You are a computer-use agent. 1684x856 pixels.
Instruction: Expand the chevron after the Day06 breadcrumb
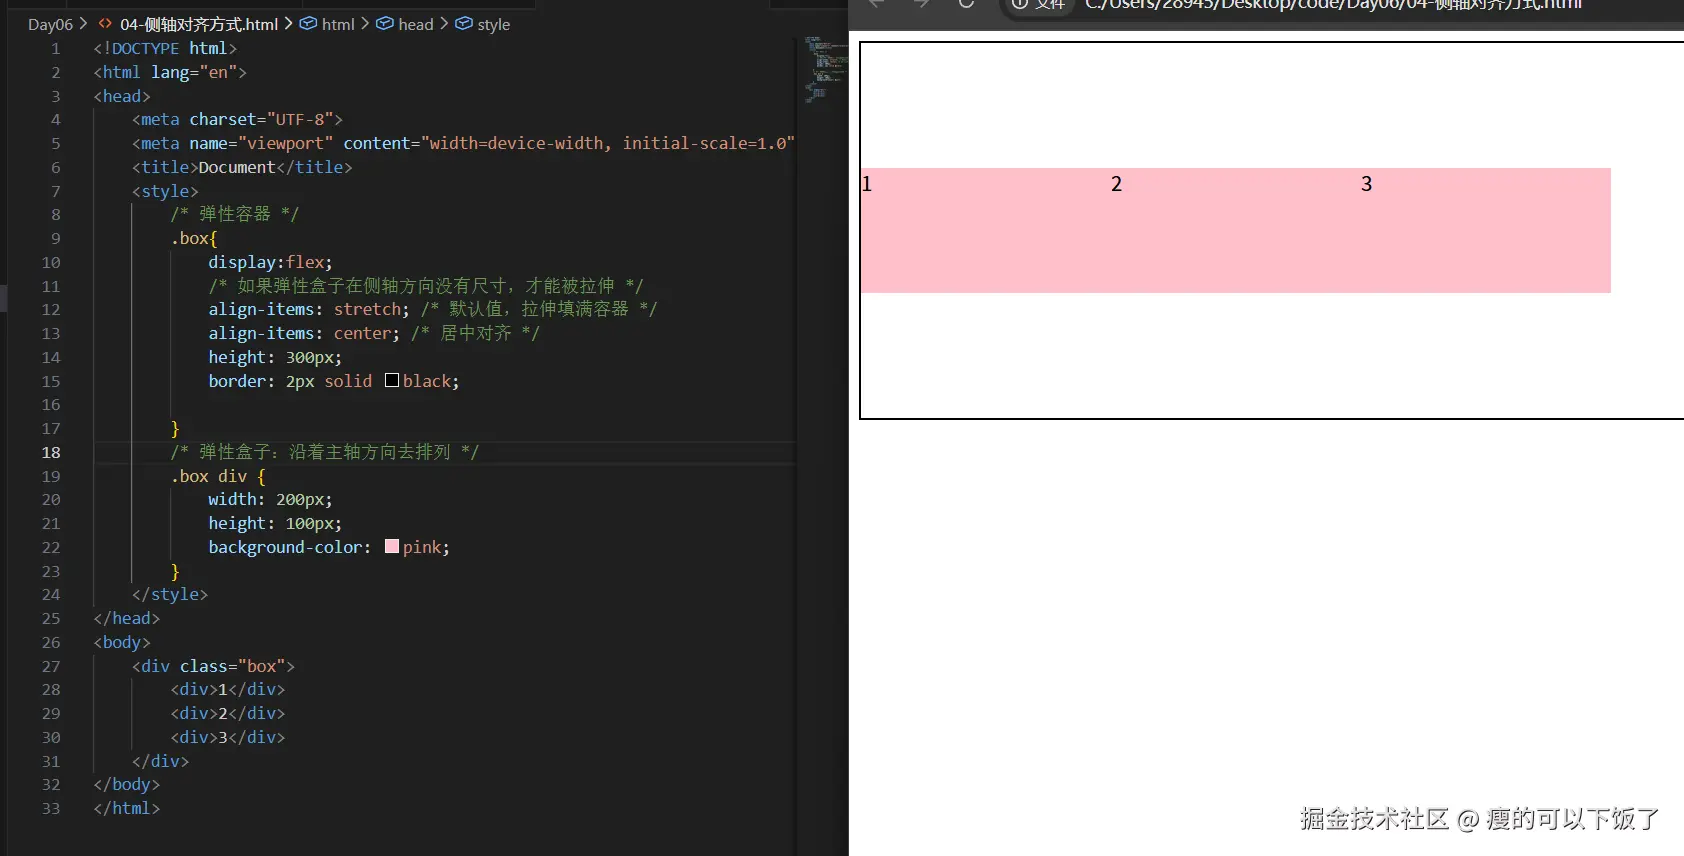coord(83,23)
